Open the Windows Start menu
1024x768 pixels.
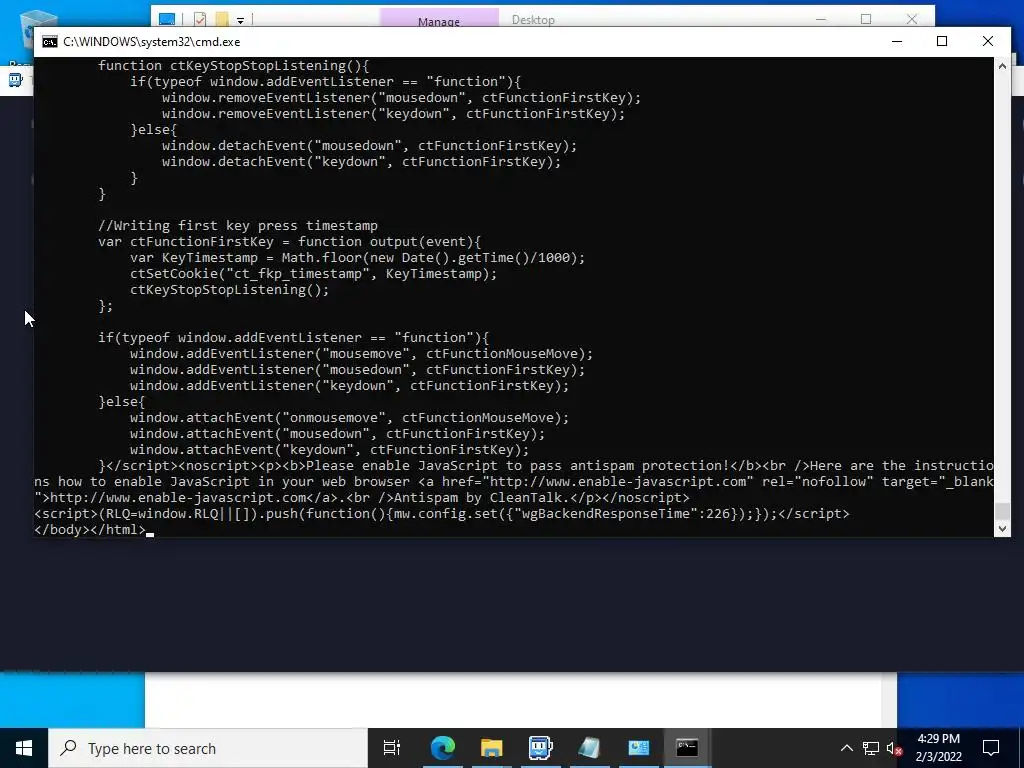coord(24,748)
